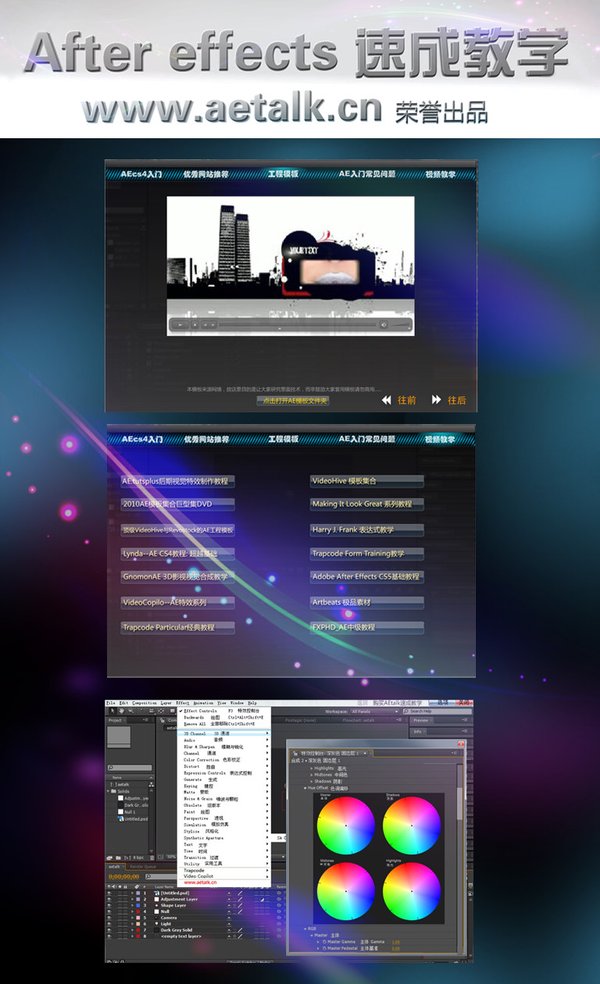Expand the Trapcode effects submenu

(224, 870)
